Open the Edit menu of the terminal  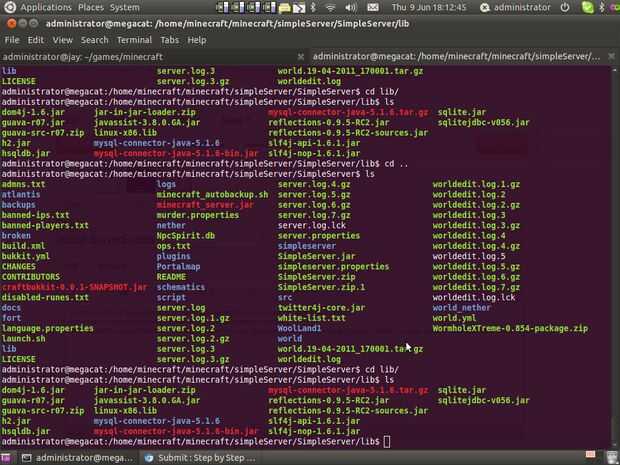[36, 40]
